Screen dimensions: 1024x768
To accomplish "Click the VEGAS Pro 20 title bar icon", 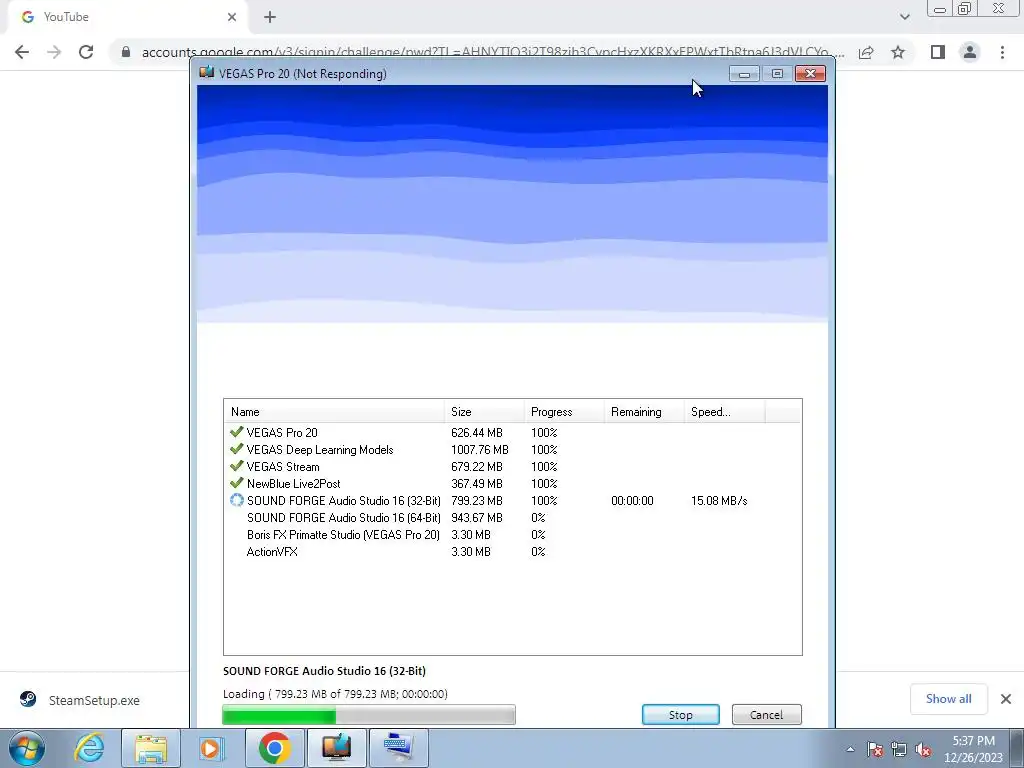I will click(207, 72).
